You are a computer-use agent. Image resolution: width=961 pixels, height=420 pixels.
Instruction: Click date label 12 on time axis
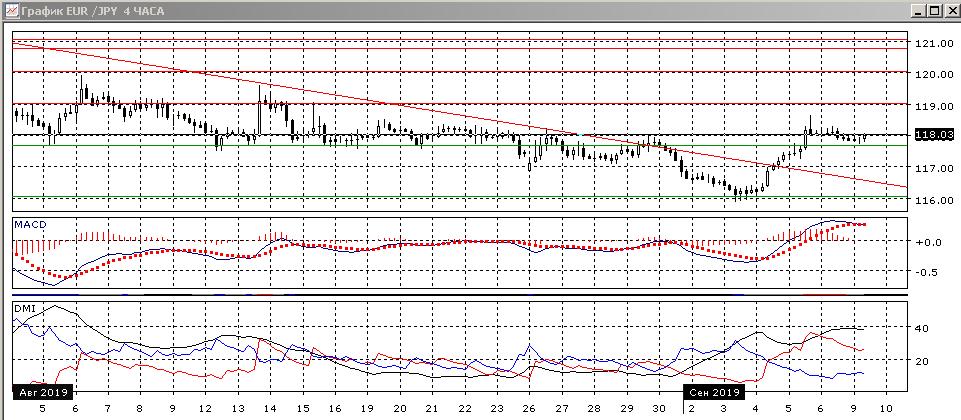(x=205, y=408)
